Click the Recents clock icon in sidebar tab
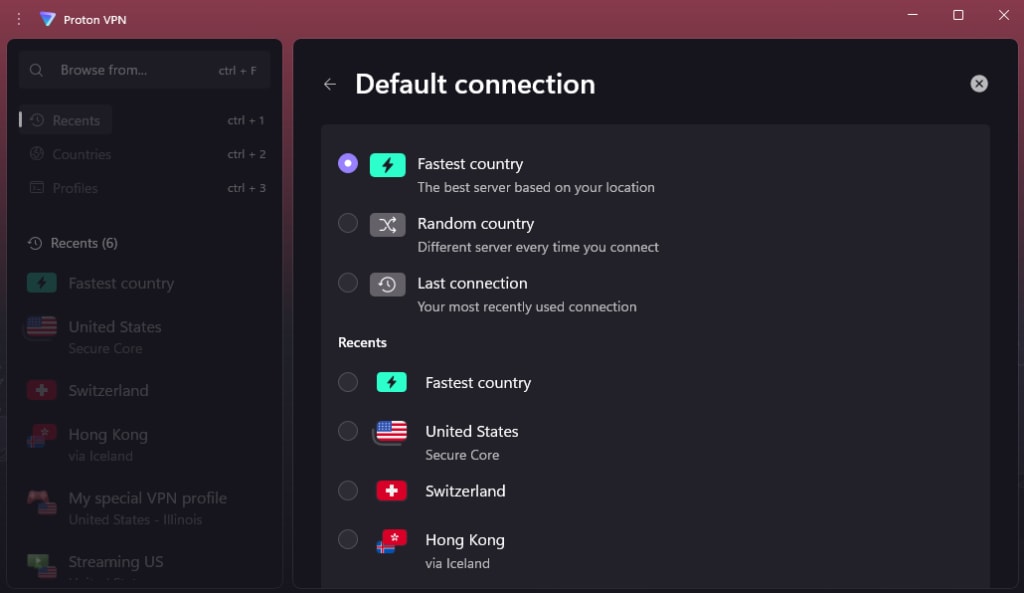Screen dimensions: 1024x593 (37, 120)
